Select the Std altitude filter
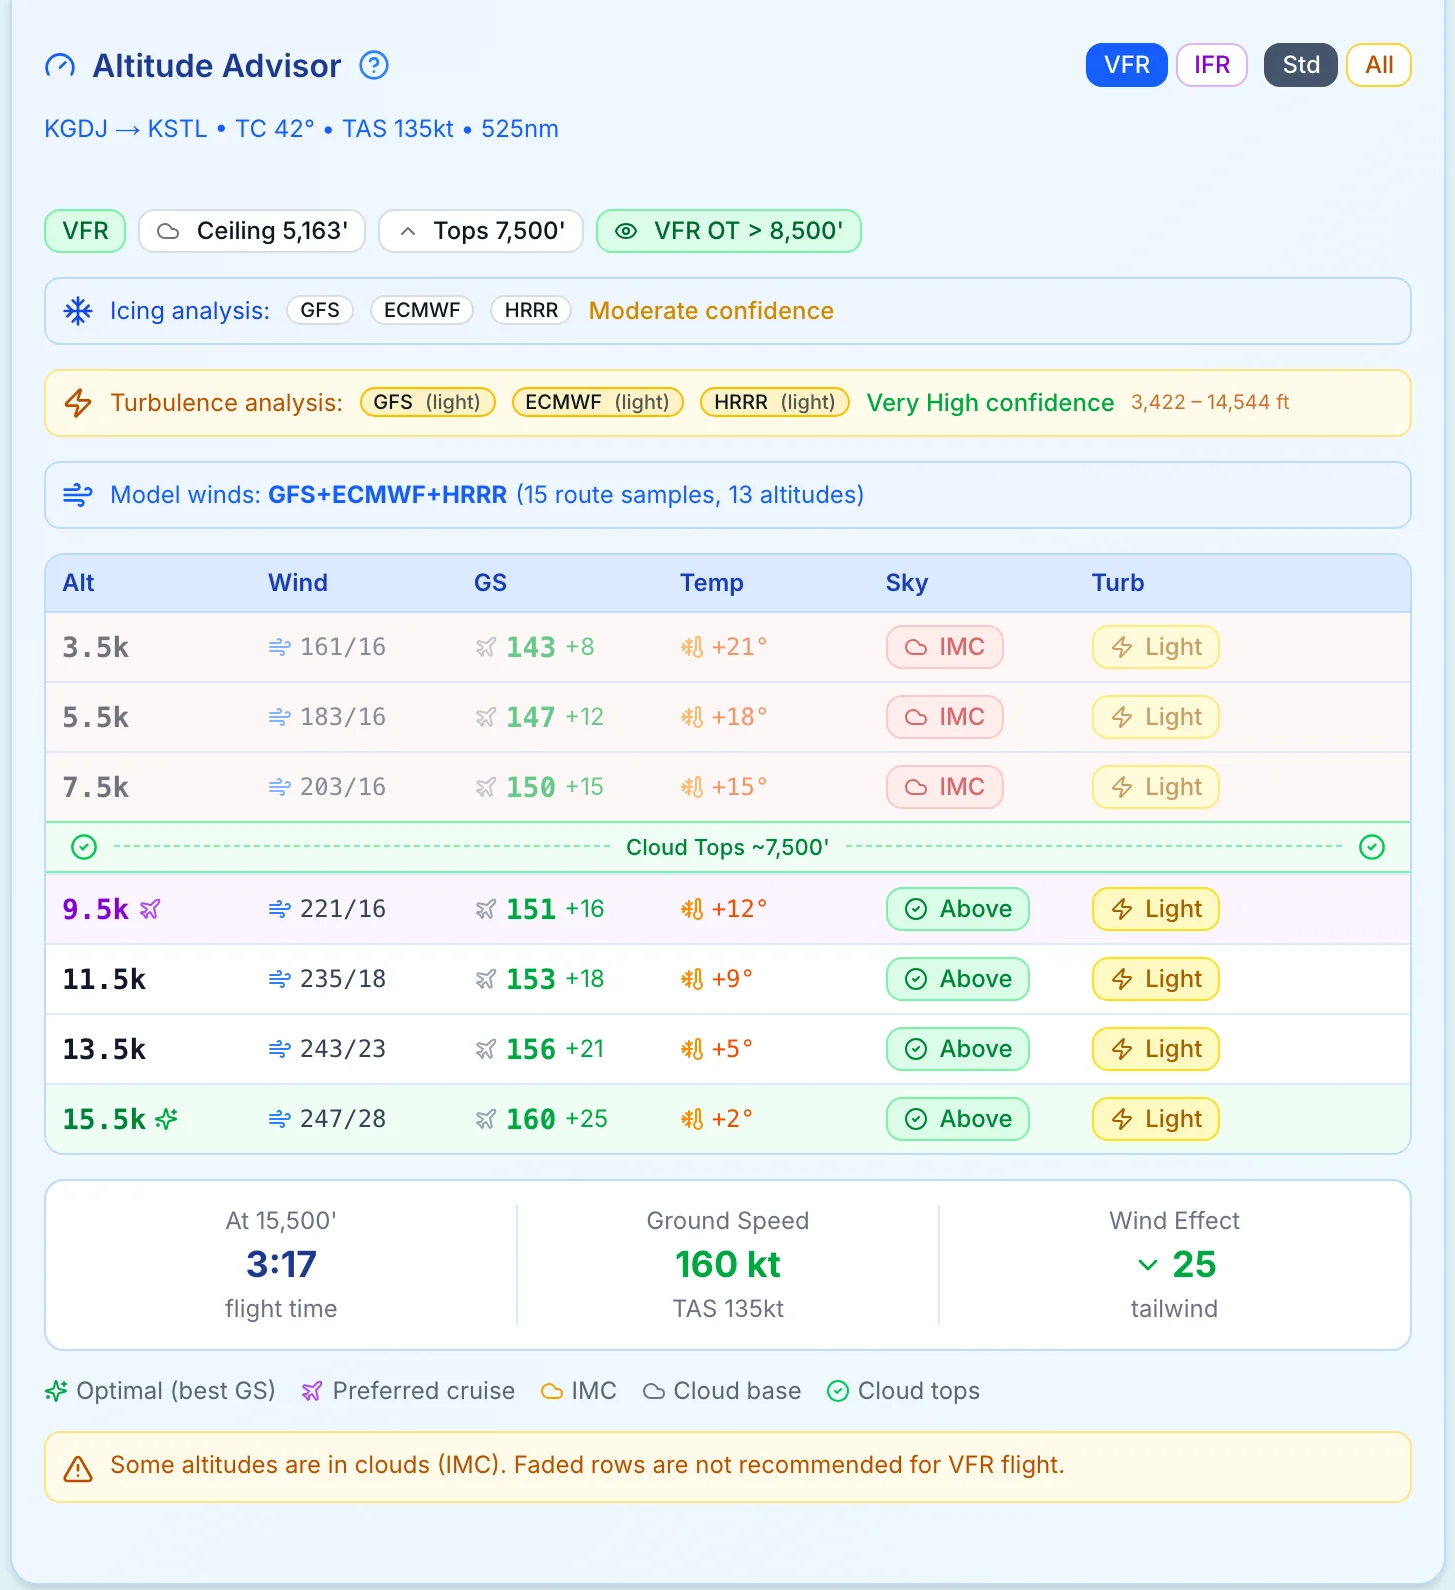The width and height of the screenshot is (1455, 1590). [1301, 65]
